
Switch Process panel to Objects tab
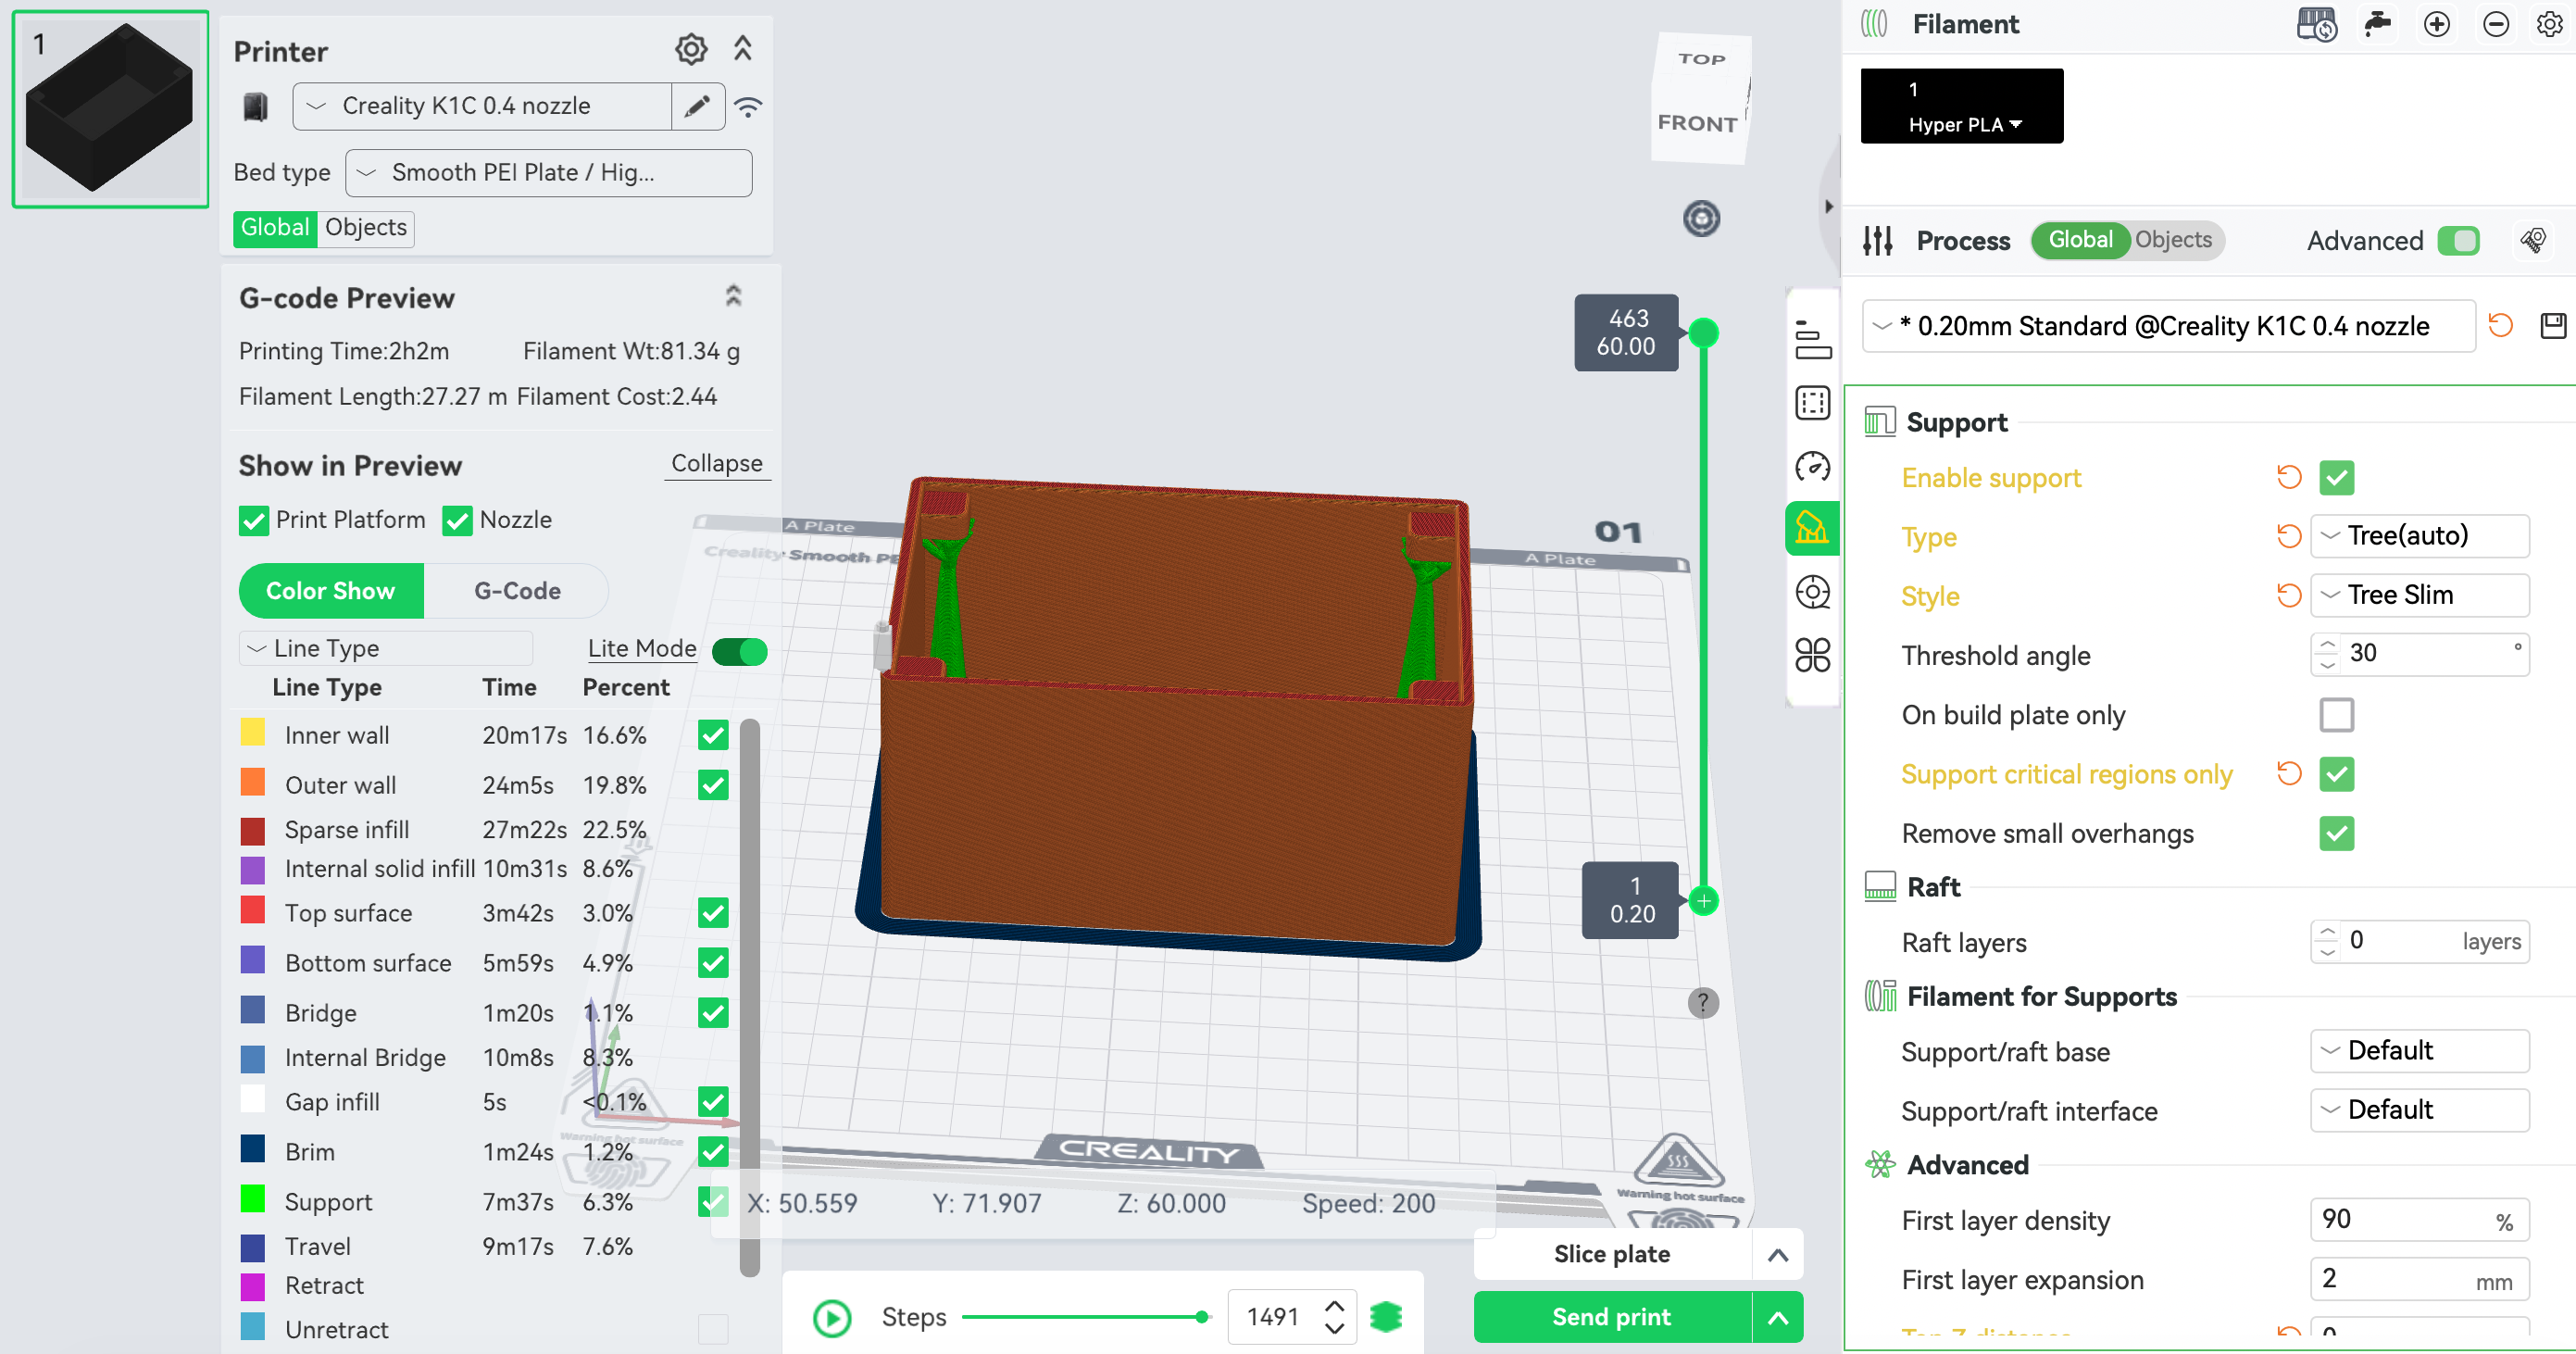[x=2173, y=240]
